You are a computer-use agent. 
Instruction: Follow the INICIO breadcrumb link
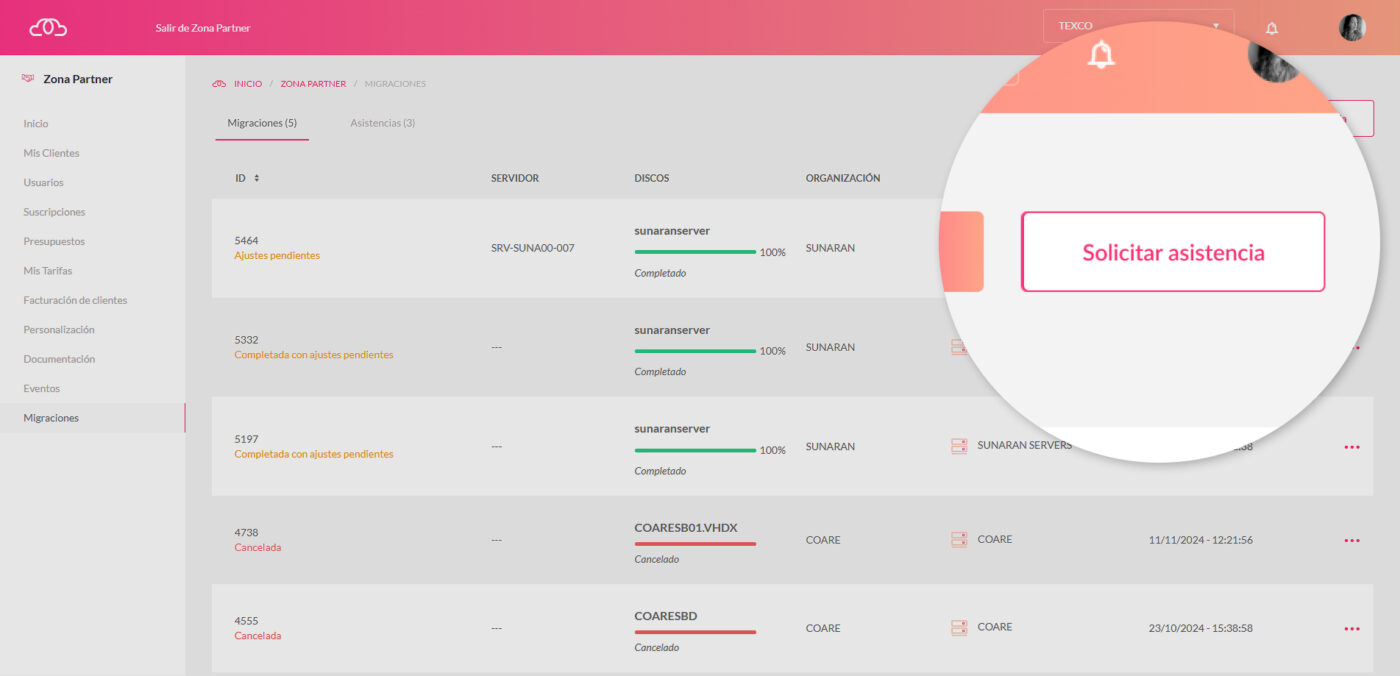tap(248, 84)
